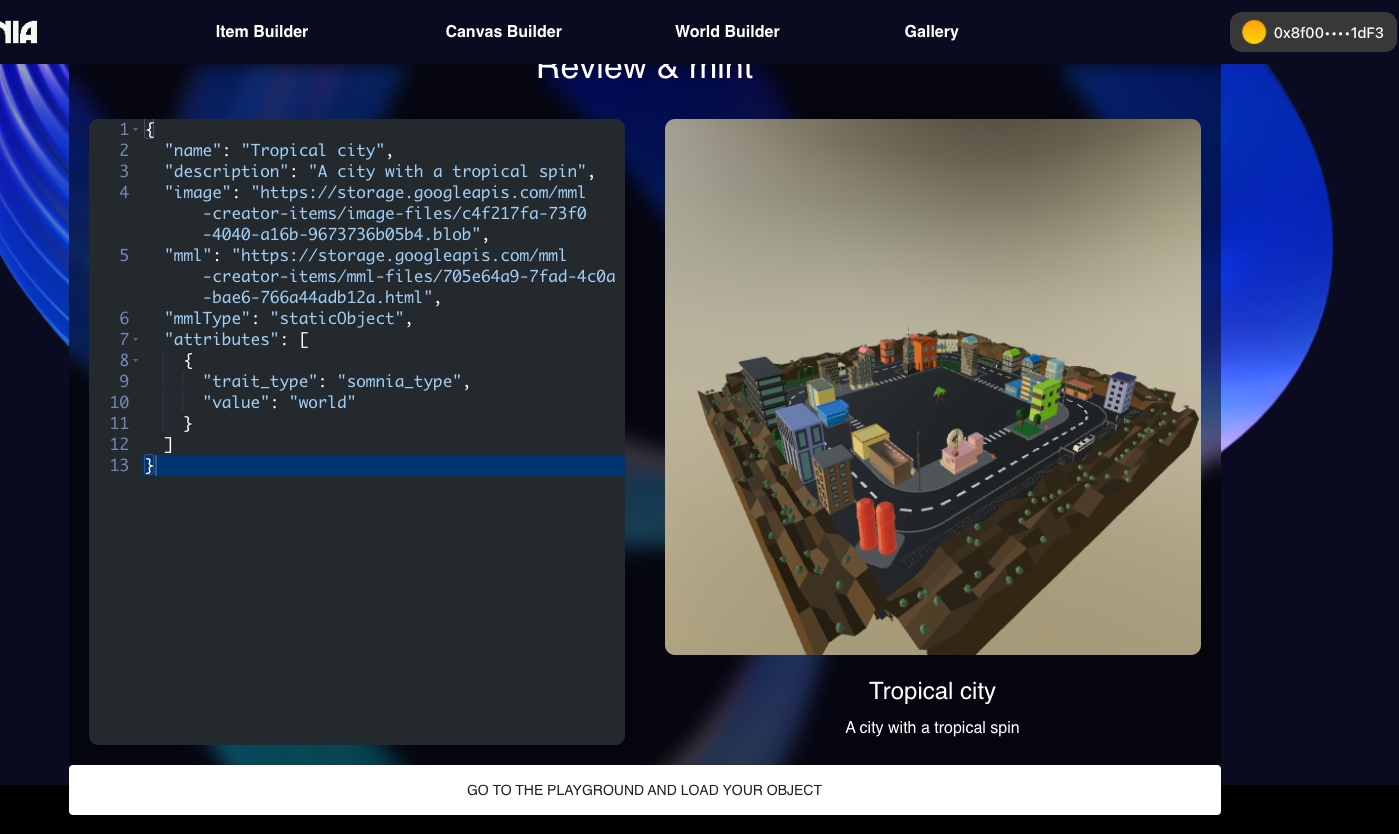Viewport: 1399px width, 834px height.
Task: Click the 0x8f00 wallet address text
Action: (1328, 33)
